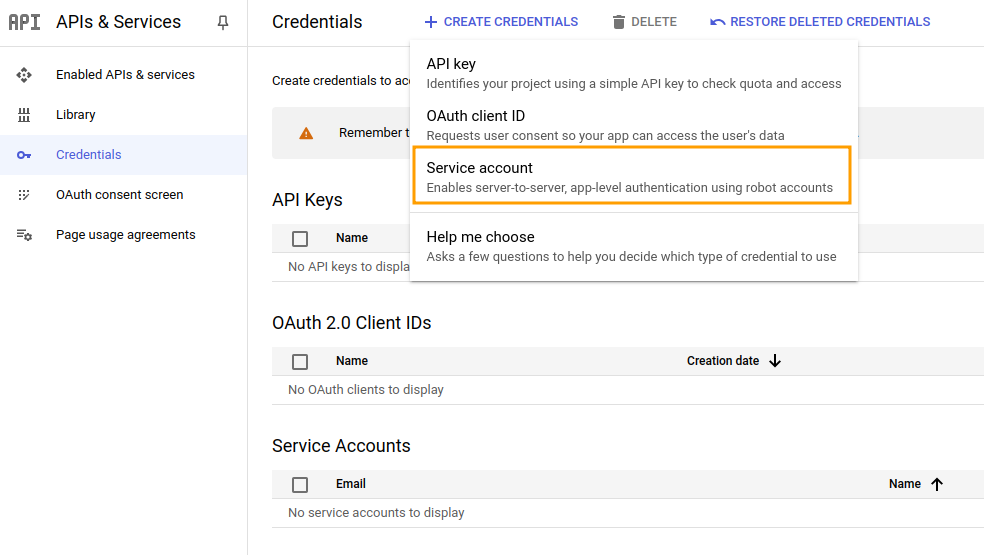Viewport: 984px width, 555px height.
Task: Choose API key from dropdown menu
Action: pos(634,73)
